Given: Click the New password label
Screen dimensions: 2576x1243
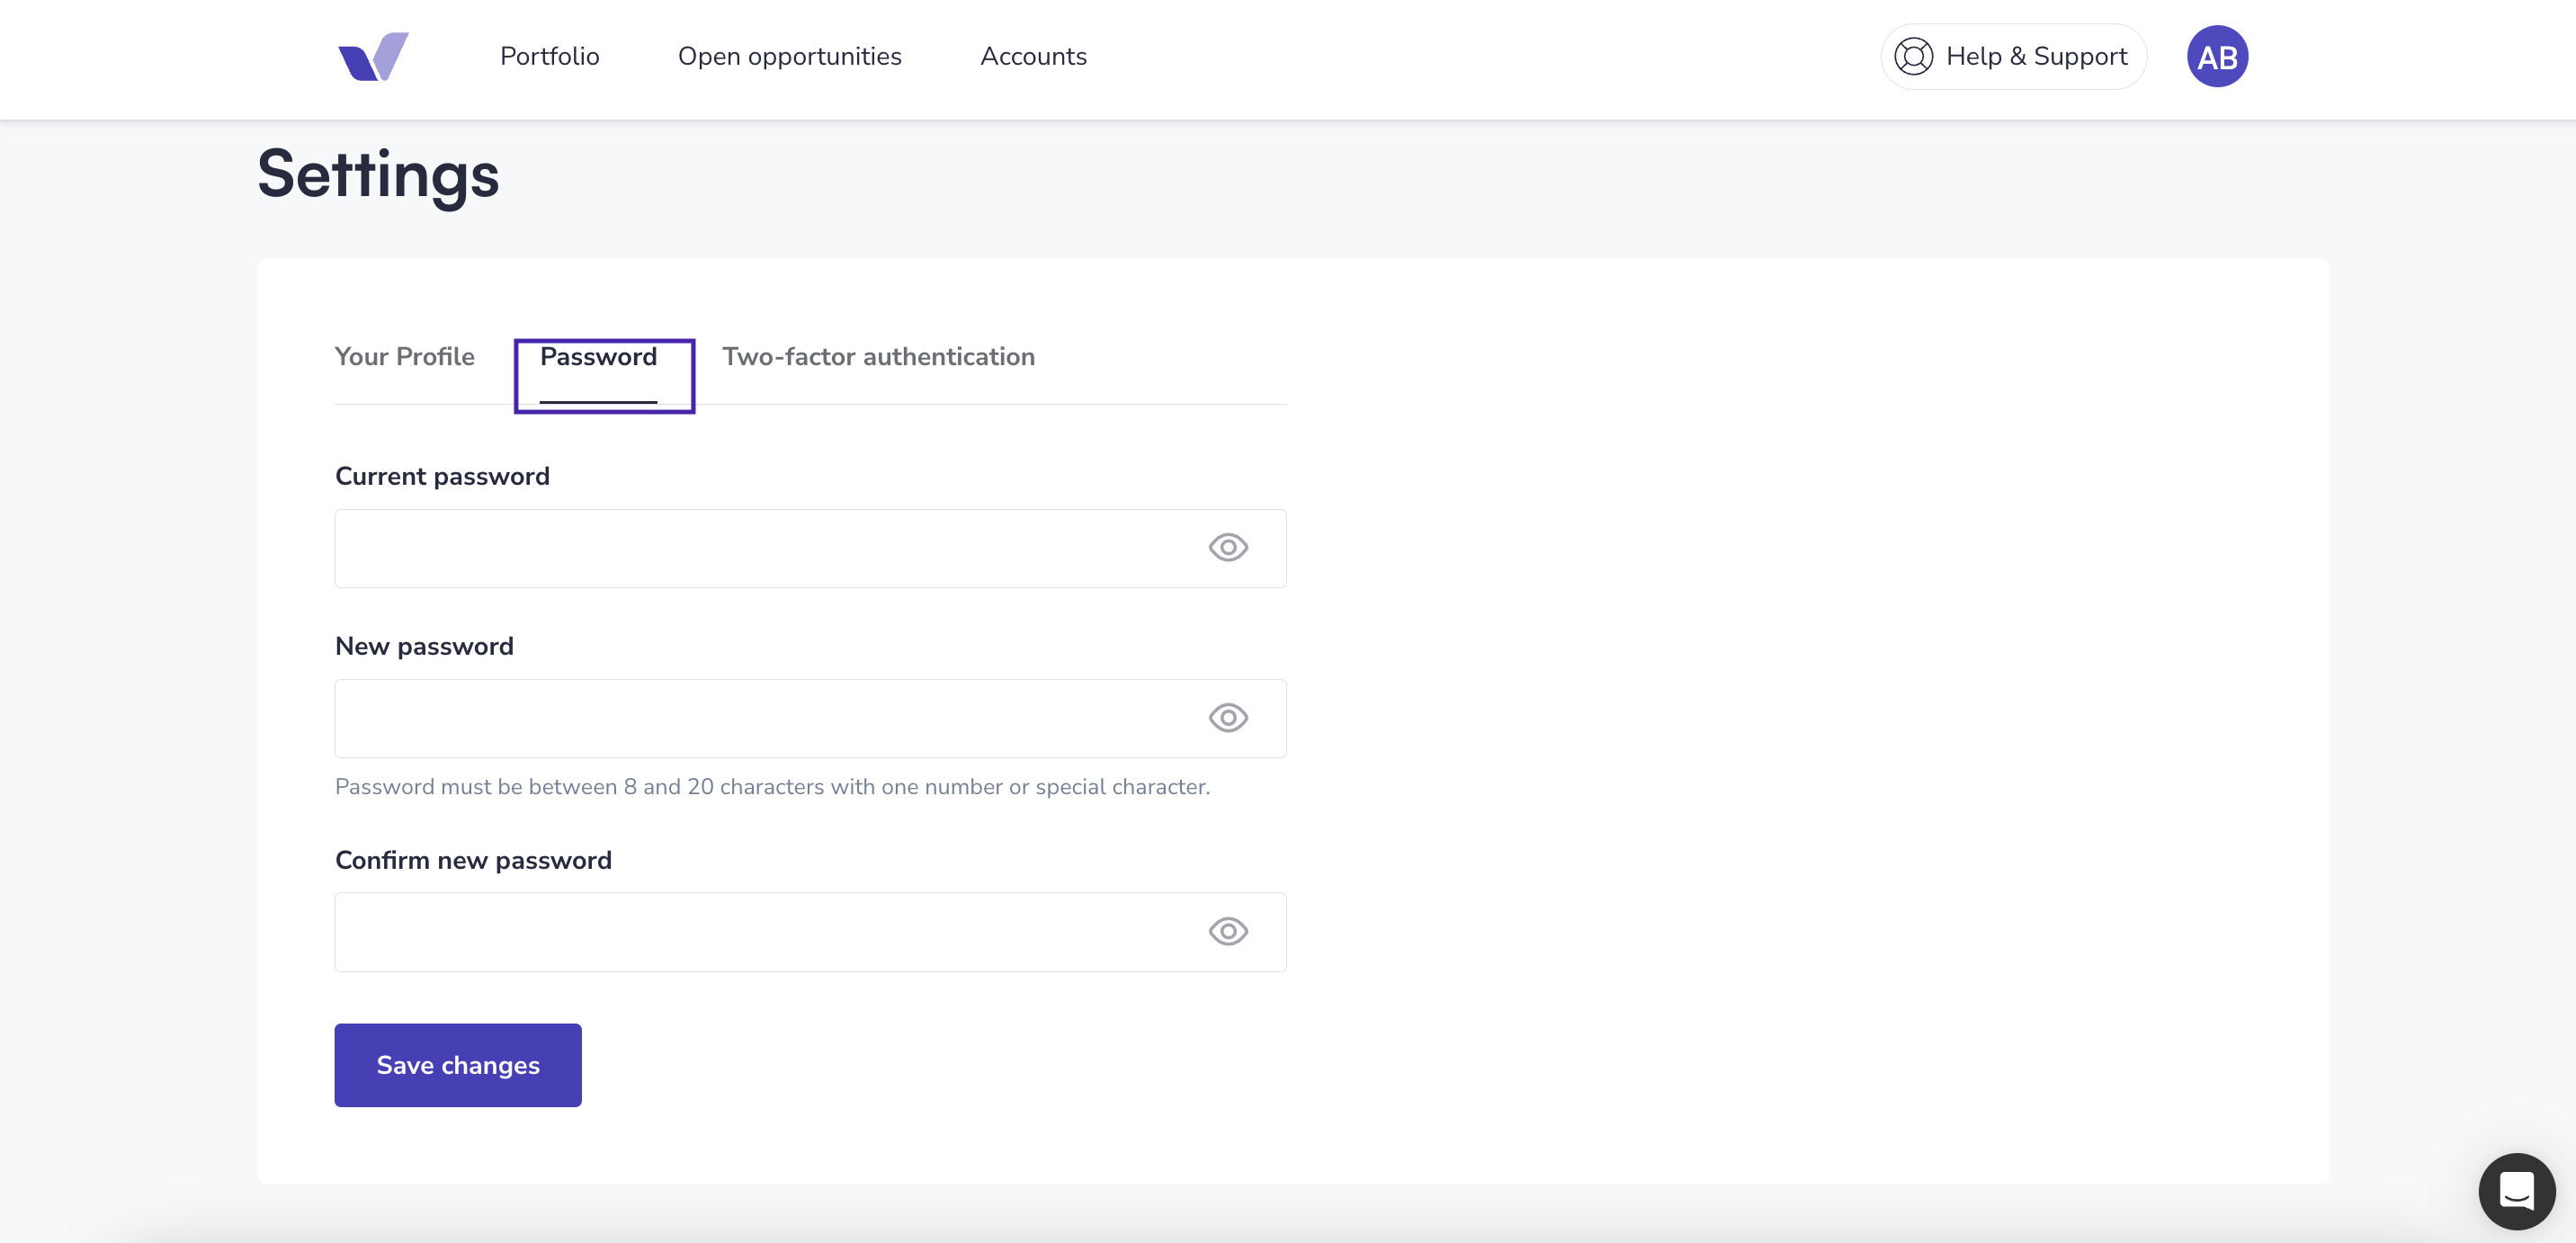Looking at the screenshot, I should (x=424, y=646).
